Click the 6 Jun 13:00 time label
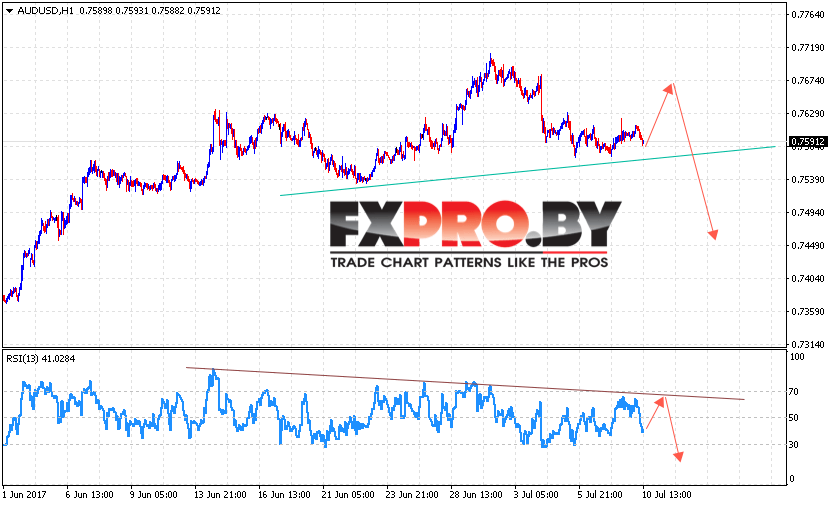829x506 pixels. (x=89, y=495)
